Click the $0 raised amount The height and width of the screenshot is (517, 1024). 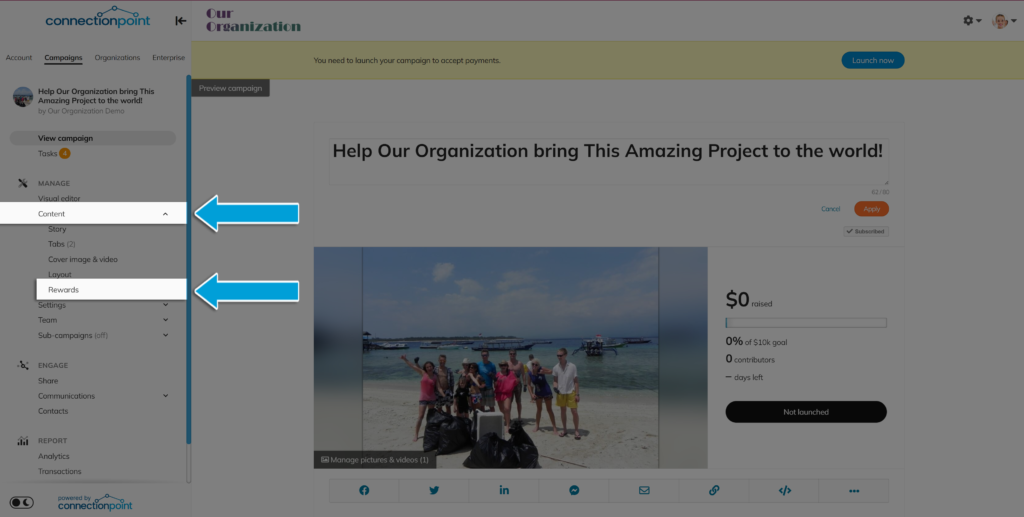click(748, 300)
